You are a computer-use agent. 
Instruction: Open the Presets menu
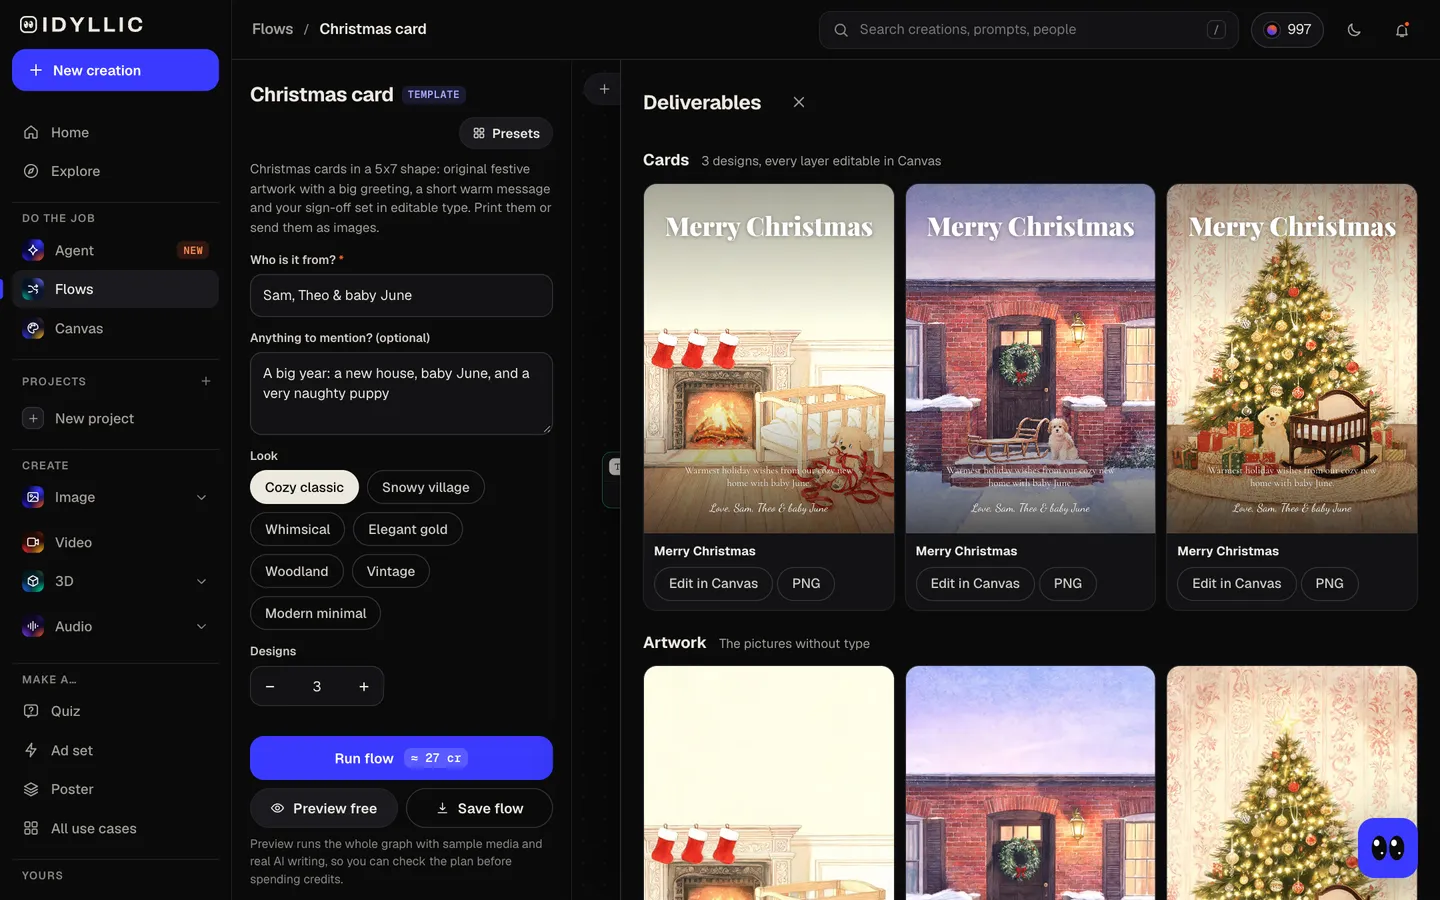506,133
